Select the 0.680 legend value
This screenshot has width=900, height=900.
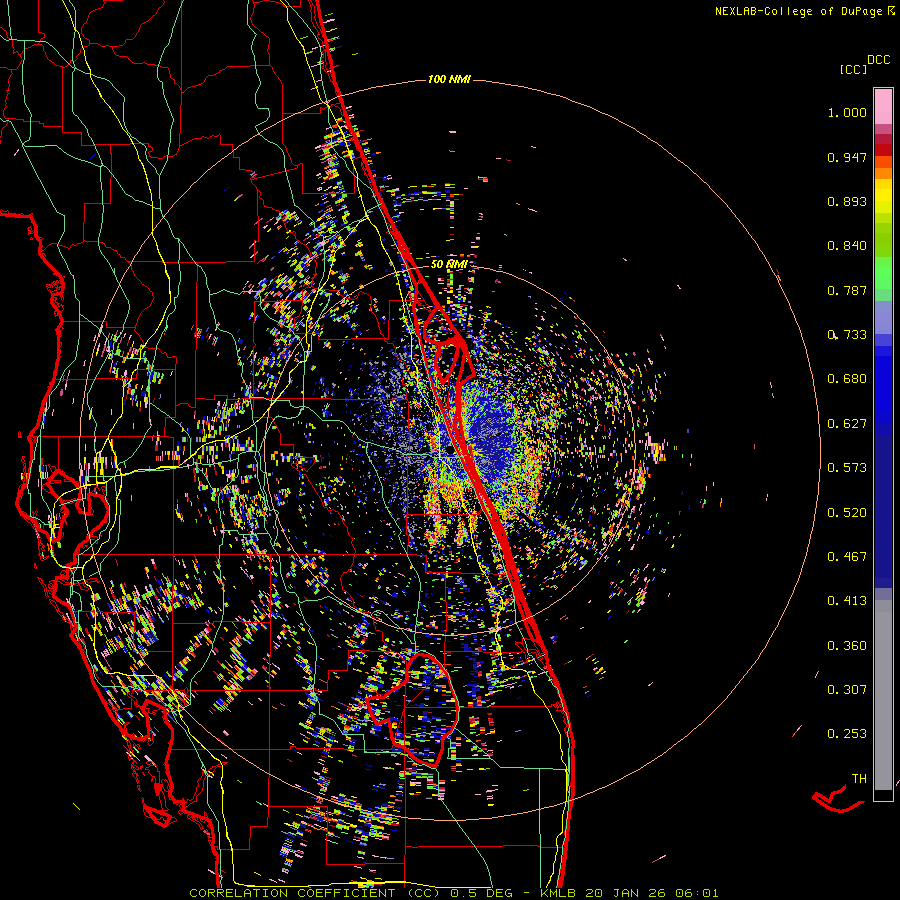(847, 379)
